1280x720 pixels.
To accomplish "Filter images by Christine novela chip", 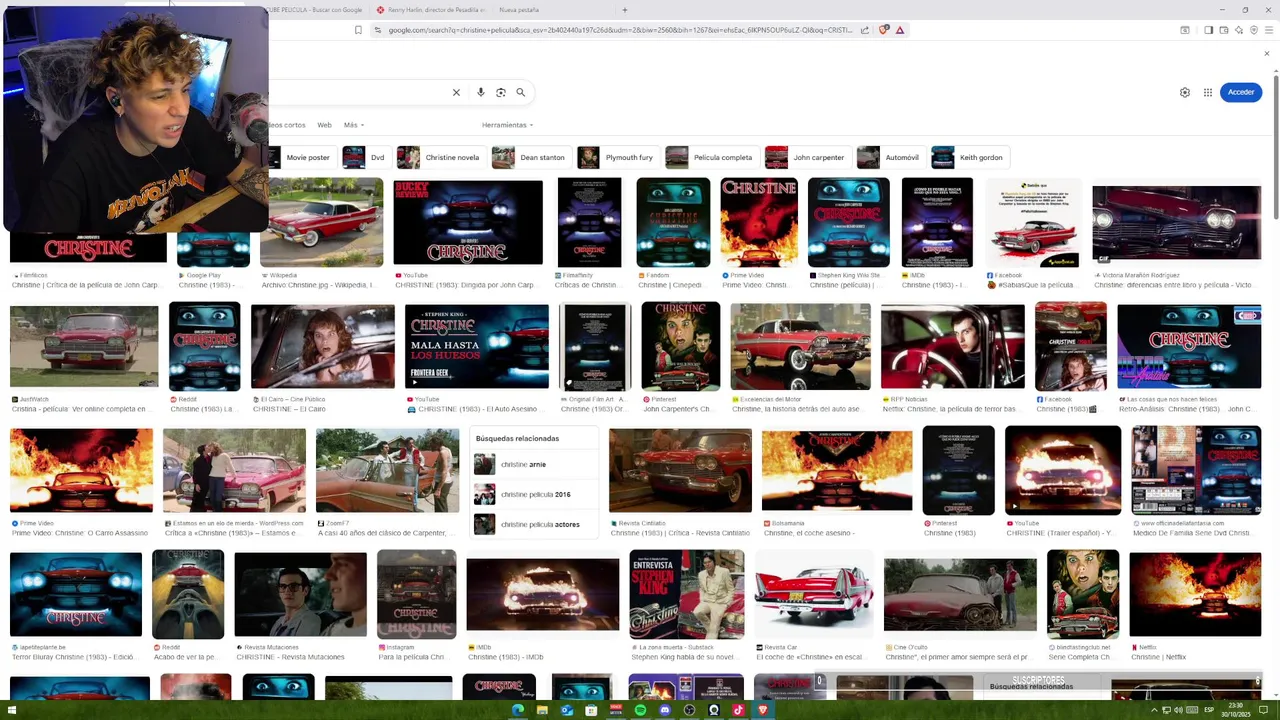I will [x=441, y=157].
